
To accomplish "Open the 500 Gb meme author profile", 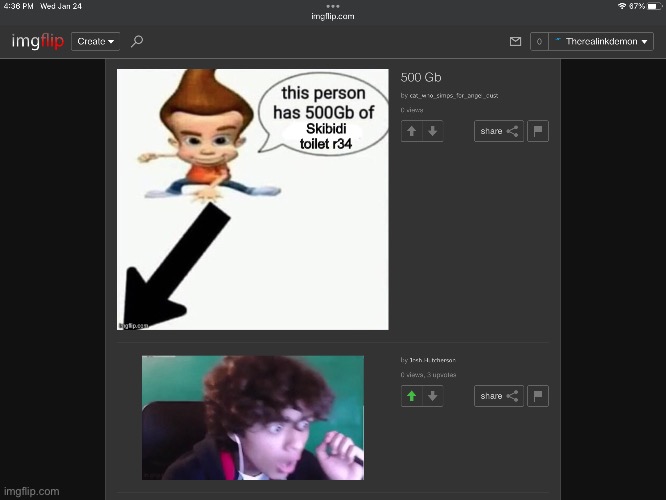I will (454, 96).
